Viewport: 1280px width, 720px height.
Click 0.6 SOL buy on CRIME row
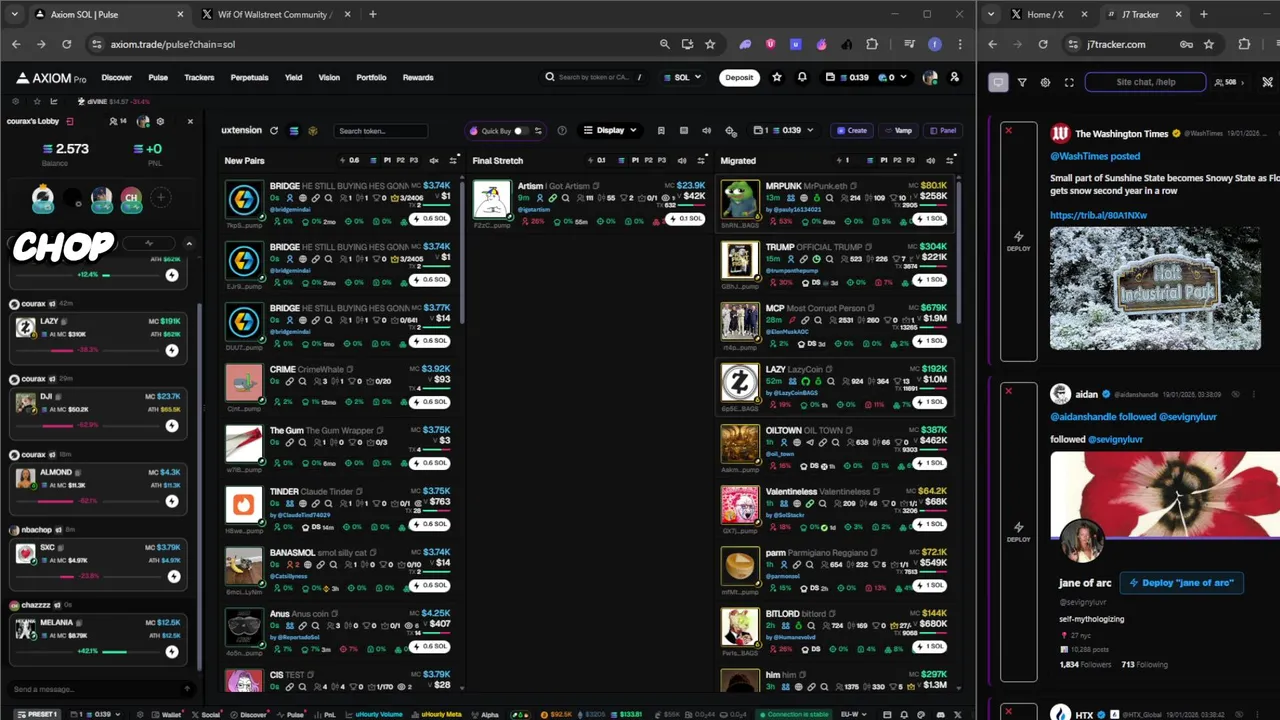(429, 402)
